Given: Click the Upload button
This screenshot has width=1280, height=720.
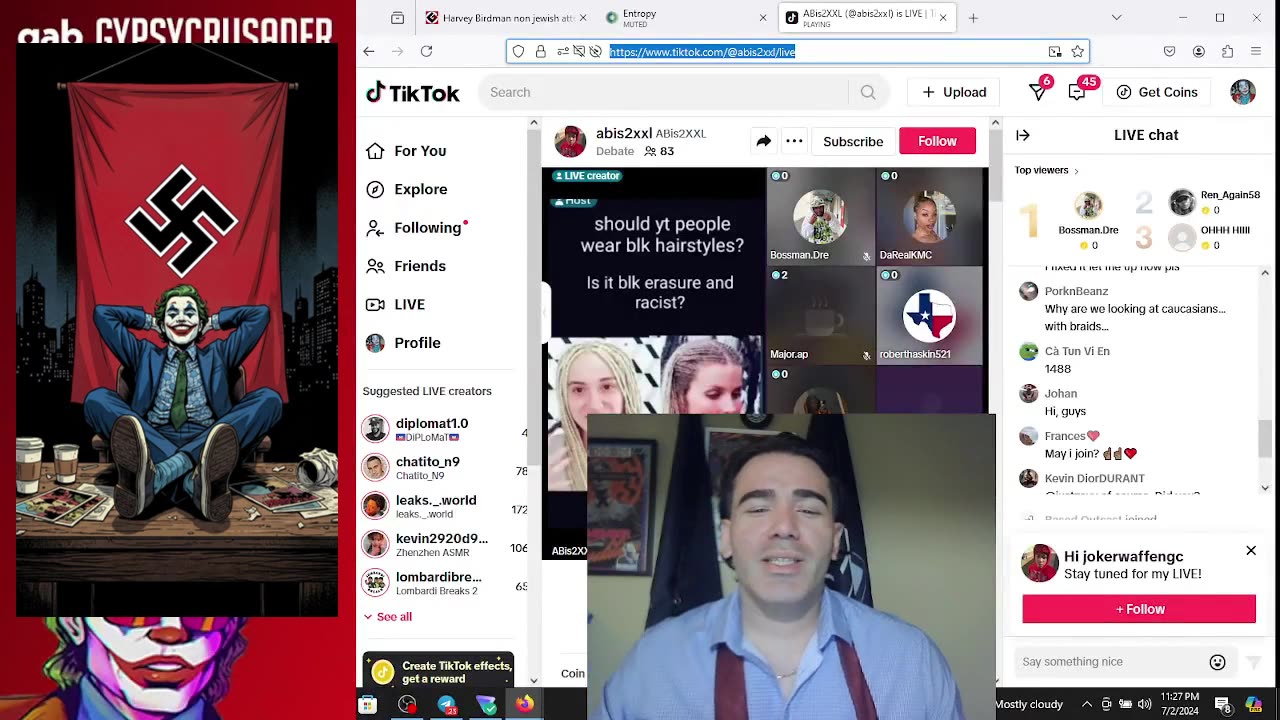Looking at the screenshot, I should click(954, 92).
